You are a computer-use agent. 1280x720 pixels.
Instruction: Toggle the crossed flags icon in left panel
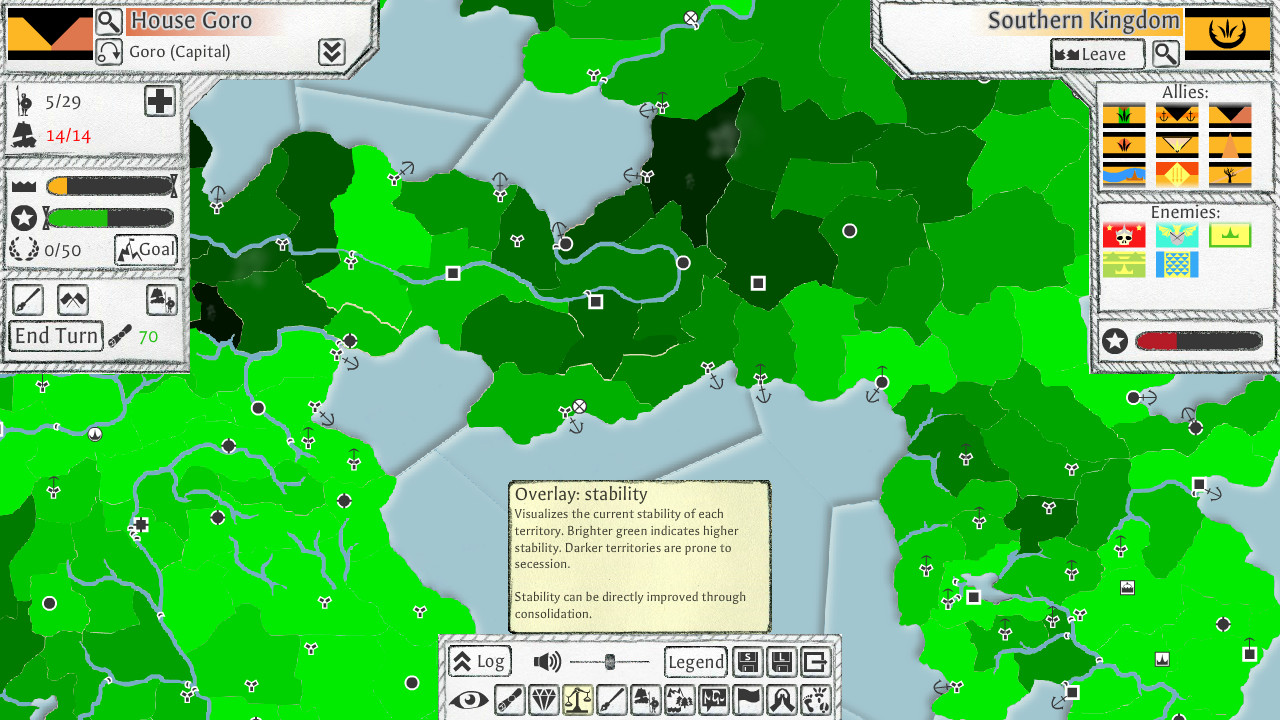pos(72,300)
